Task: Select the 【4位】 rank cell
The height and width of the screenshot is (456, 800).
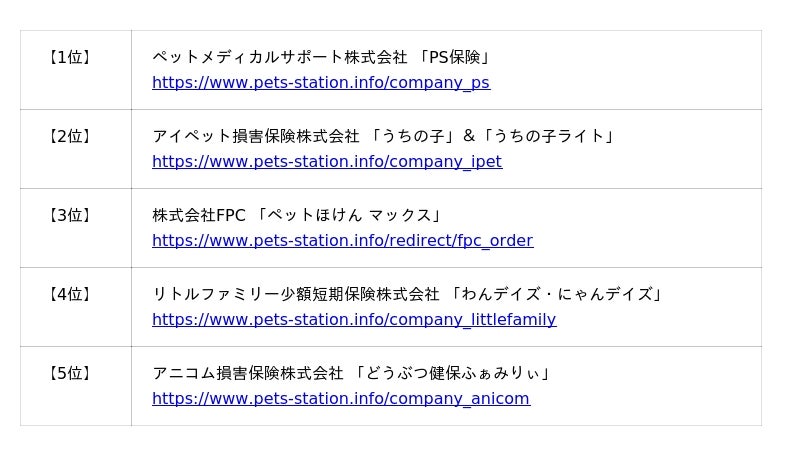Action: (70, 295)
